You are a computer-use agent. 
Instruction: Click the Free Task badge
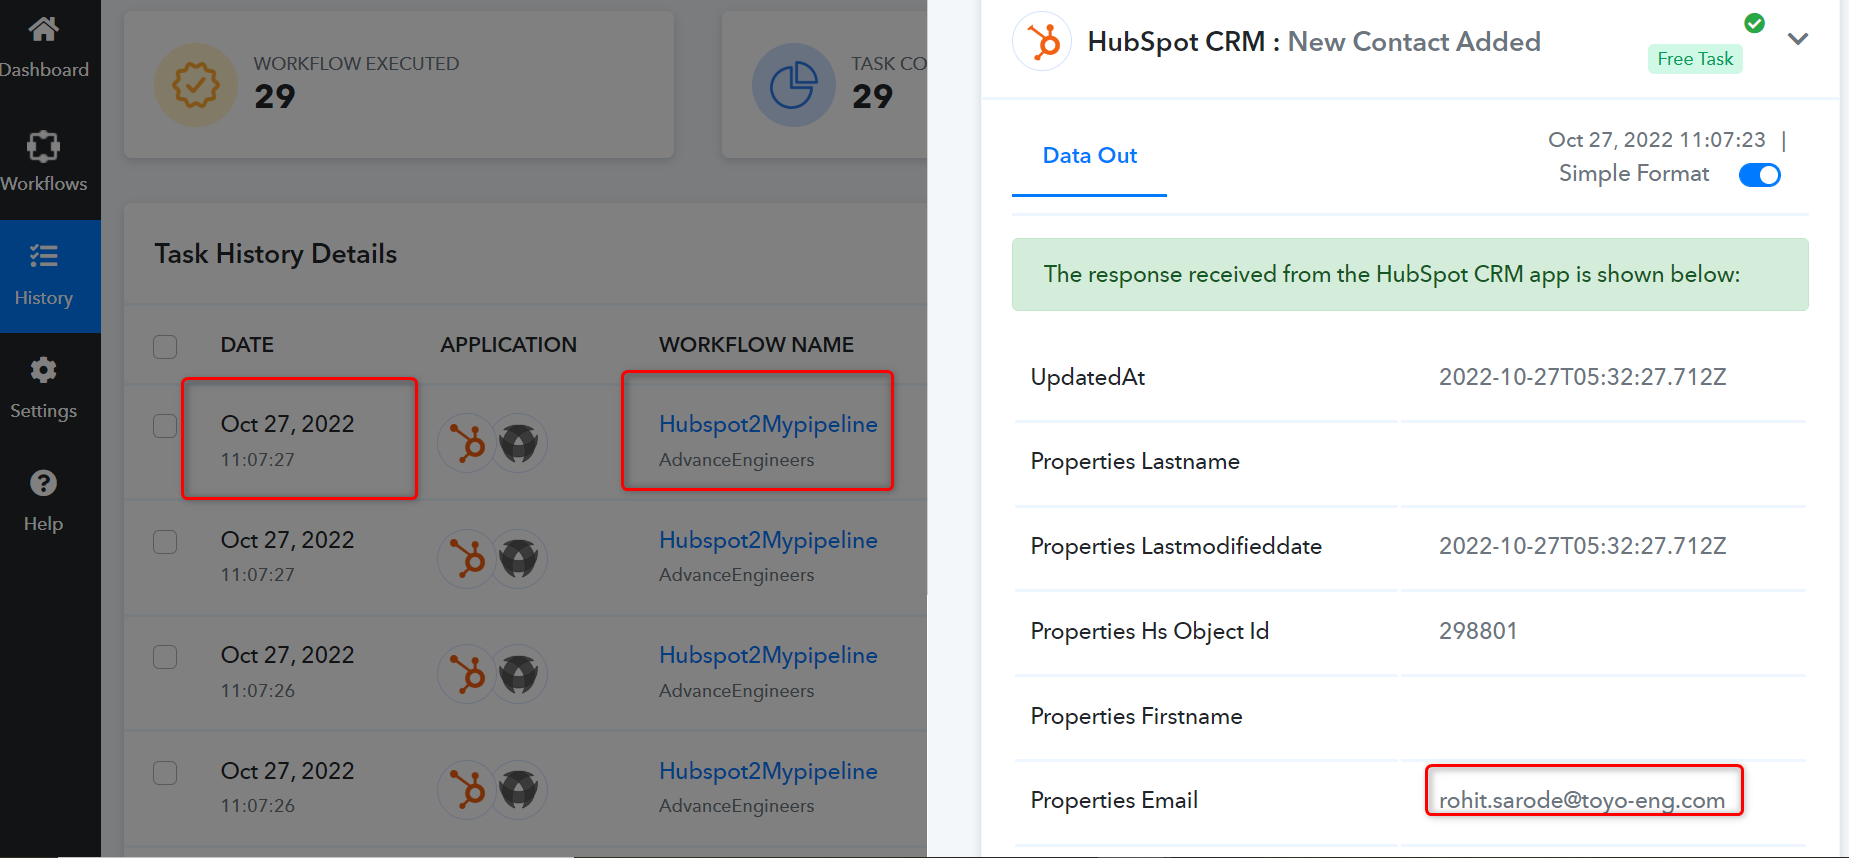click(1695, 59)
